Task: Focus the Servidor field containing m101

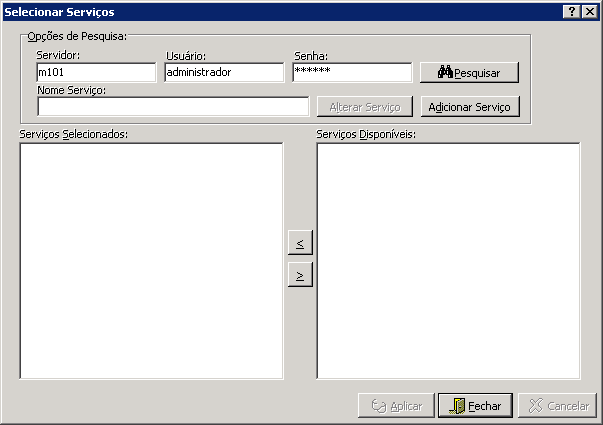Action: (96, 73)
